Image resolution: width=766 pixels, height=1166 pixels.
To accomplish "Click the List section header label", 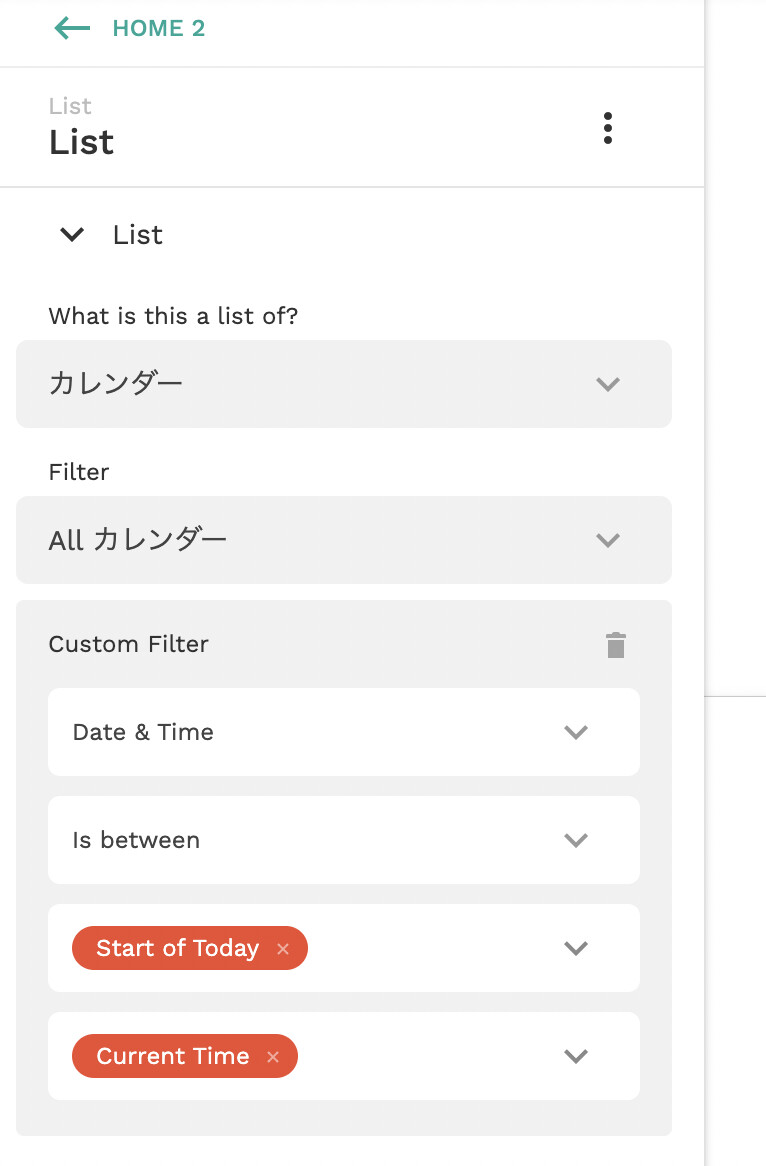I will coord(138,235).
